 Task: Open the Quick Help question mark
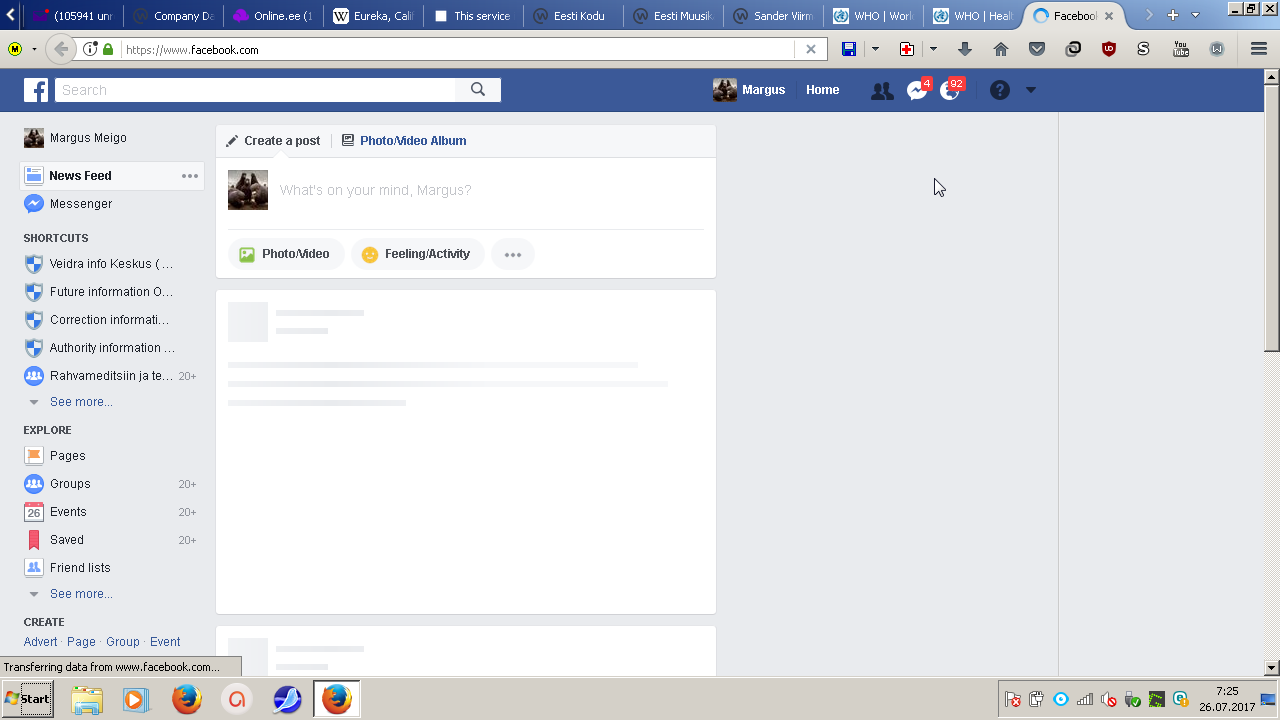(1000, 90)
